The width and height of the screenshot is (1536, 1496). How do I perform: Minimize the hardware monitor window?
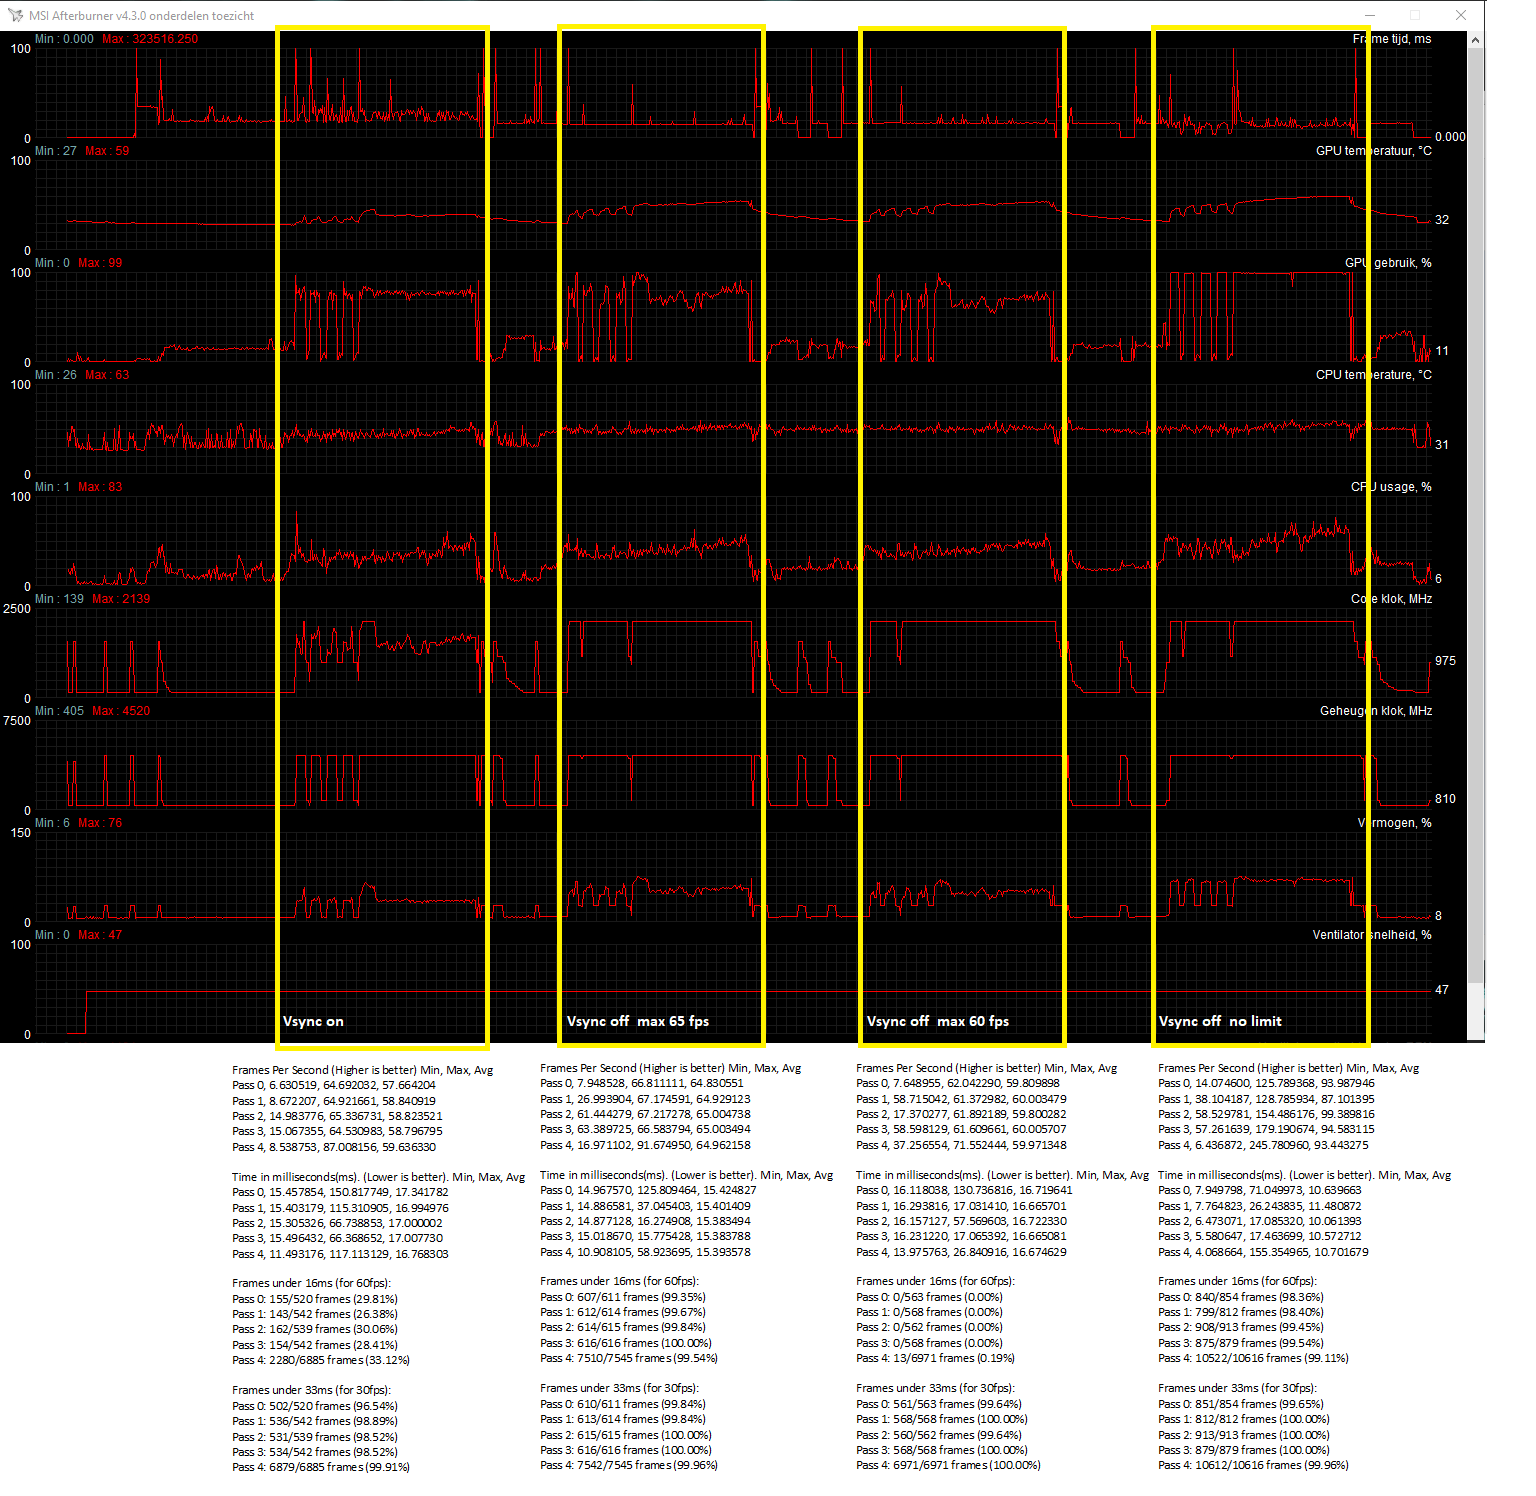click(1370, 15)
